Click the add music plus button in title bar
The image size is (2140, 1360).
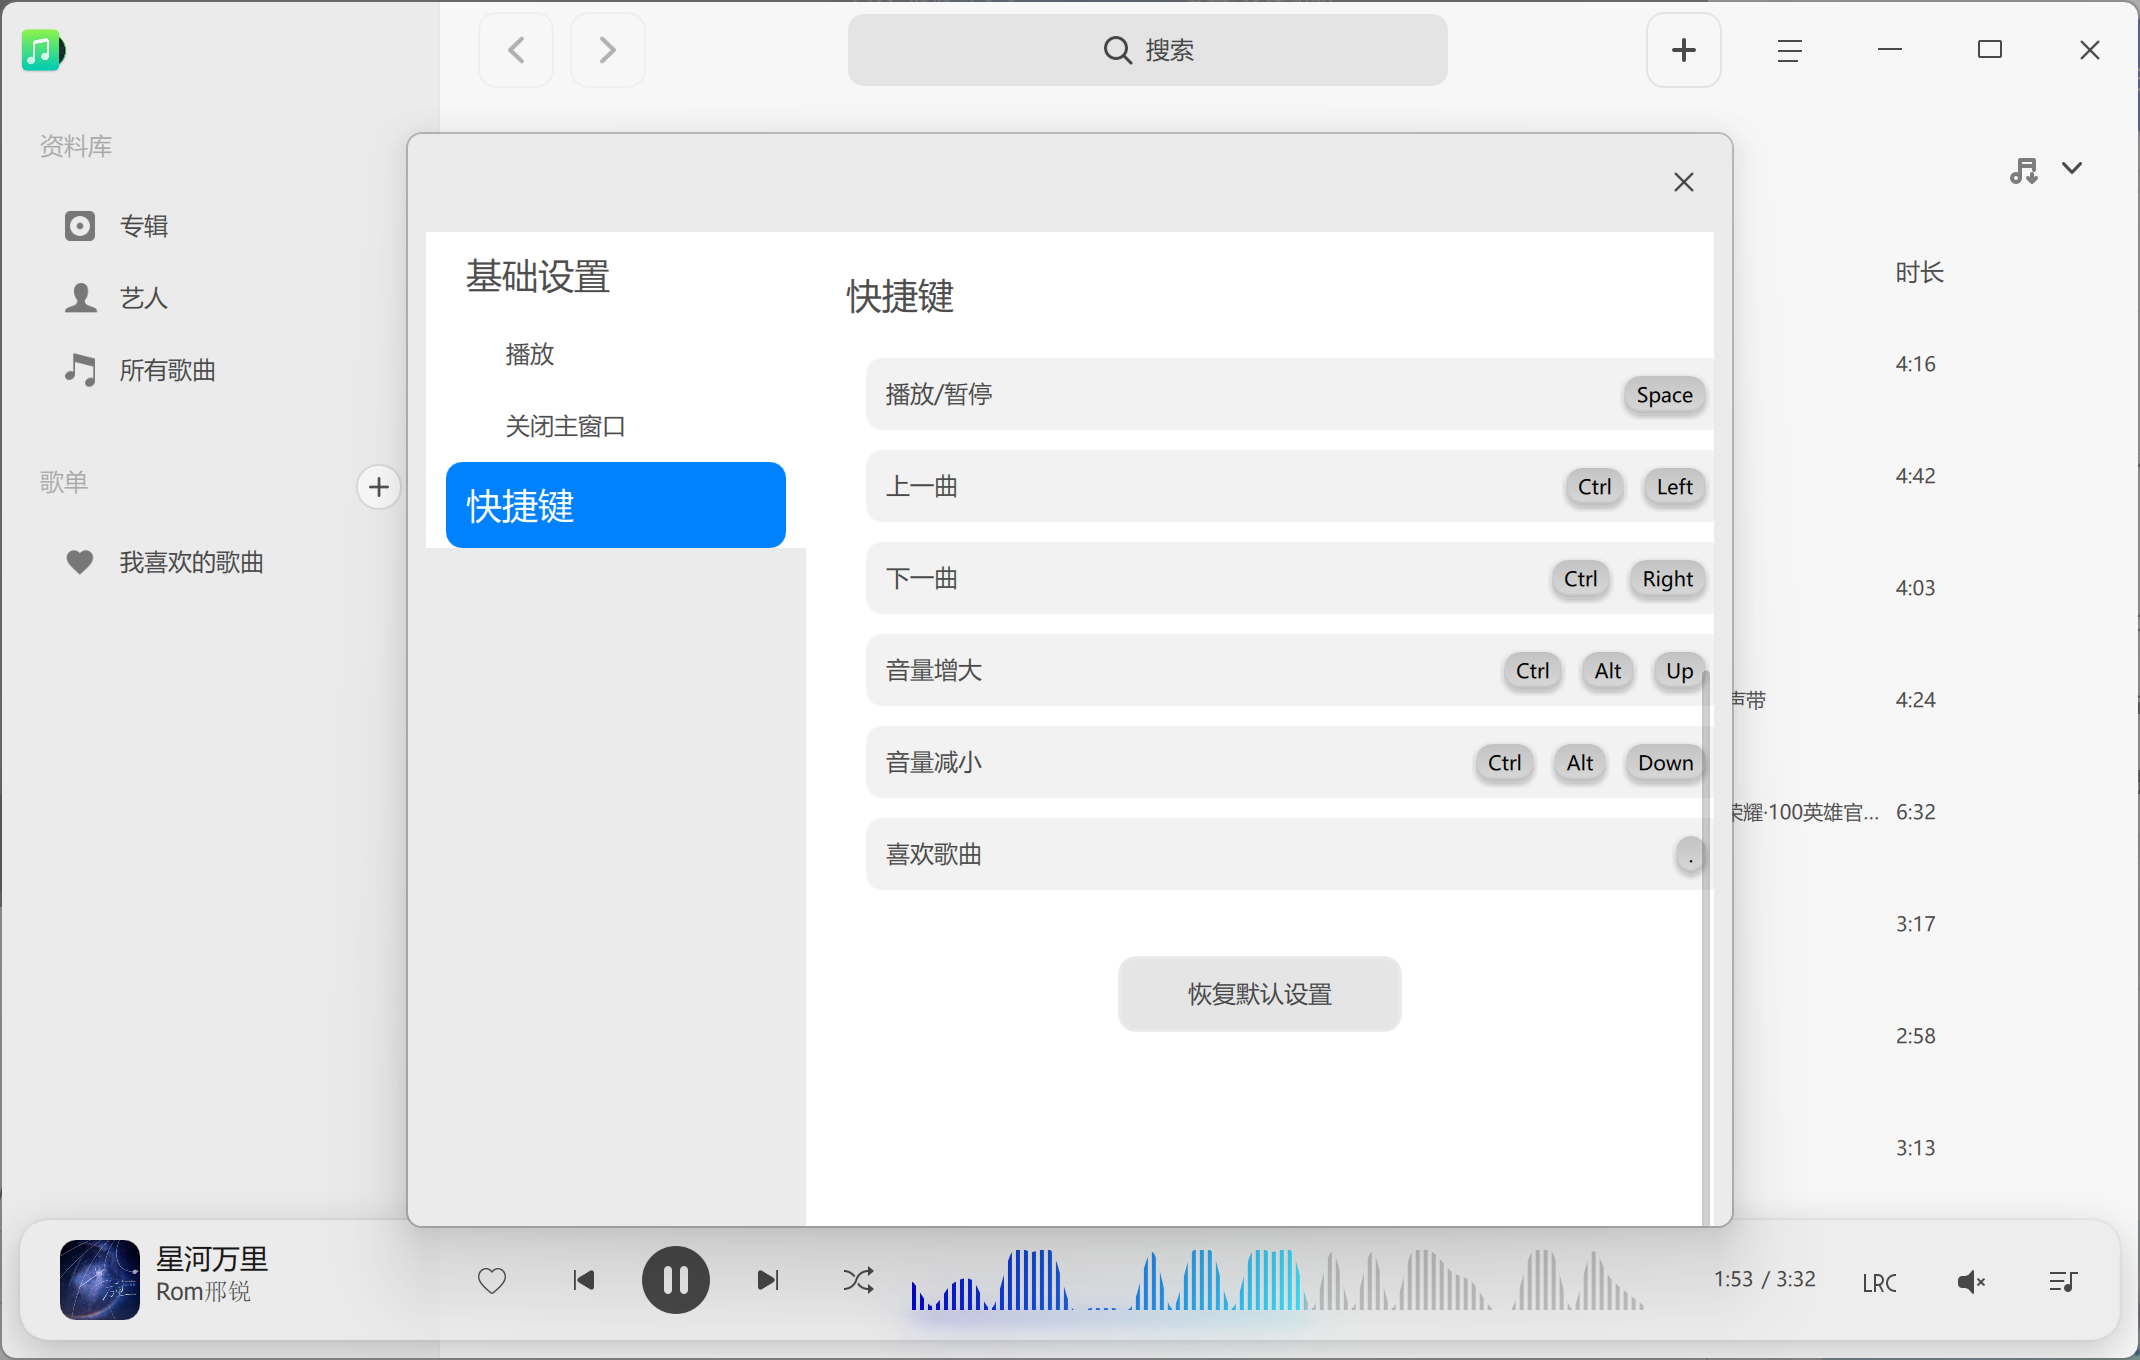pyautogui.click(x=1684, y=50)
